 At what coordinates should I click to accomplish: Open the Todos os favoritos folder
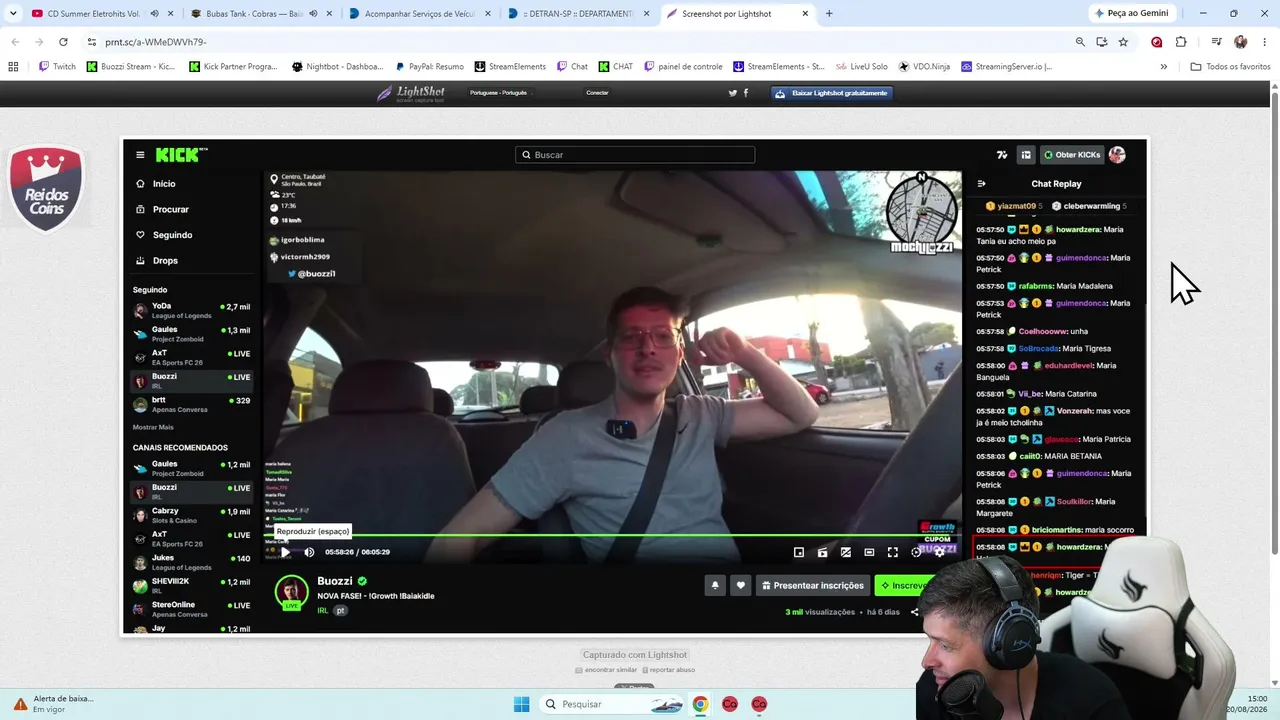pyautogui.click(x=1230, y=67)
